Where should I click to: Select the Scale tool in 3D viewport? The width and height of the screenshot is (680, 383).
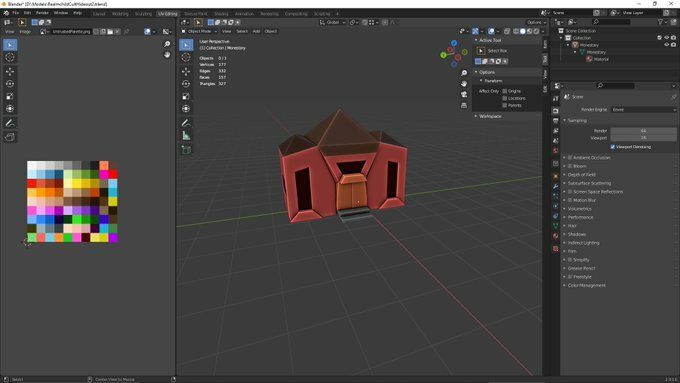point(186,96)
